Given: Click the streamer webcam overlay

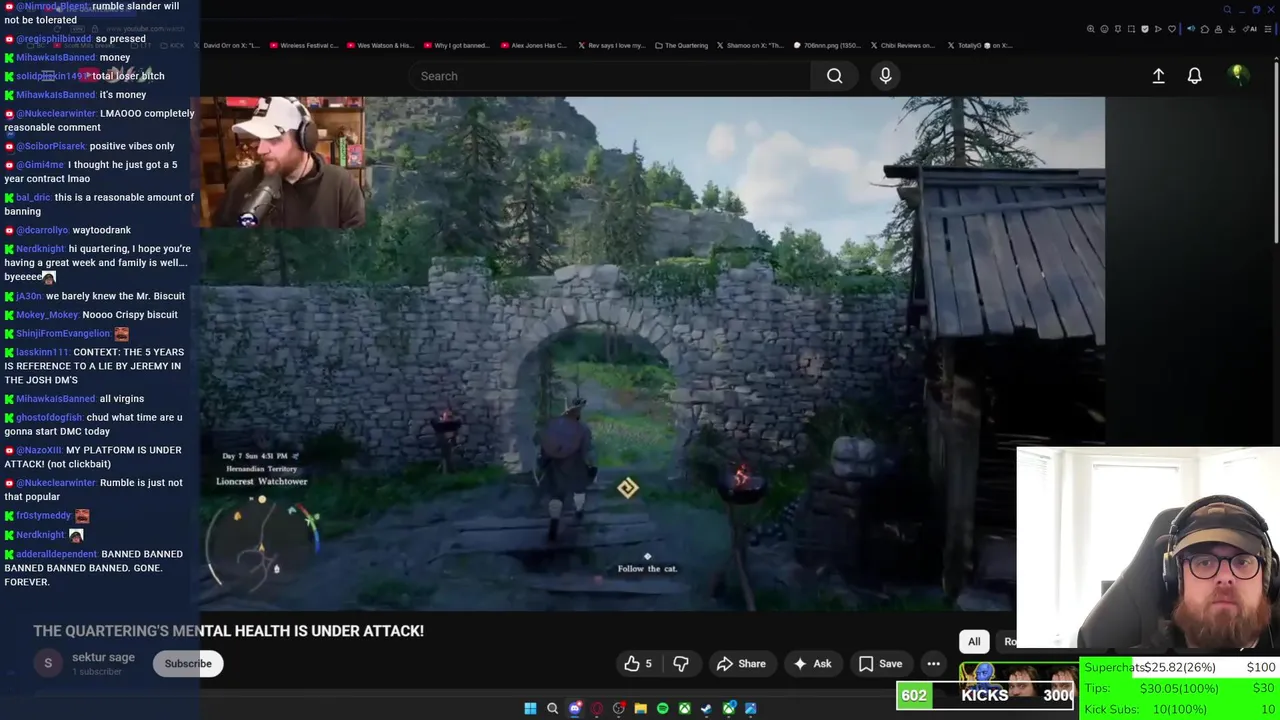Looking at the screenshot, I should tap(1148, 548).
